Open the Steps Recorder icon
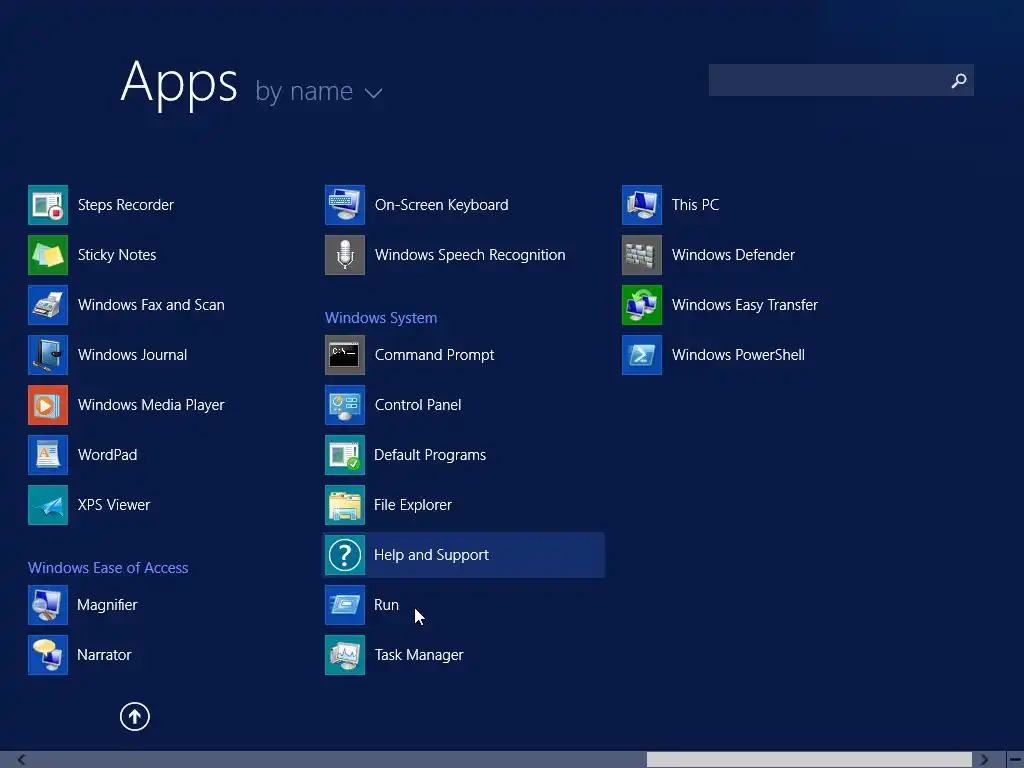Image resolution: width=1024 pixels, height=768 pixels. click(x=48, y=205)
